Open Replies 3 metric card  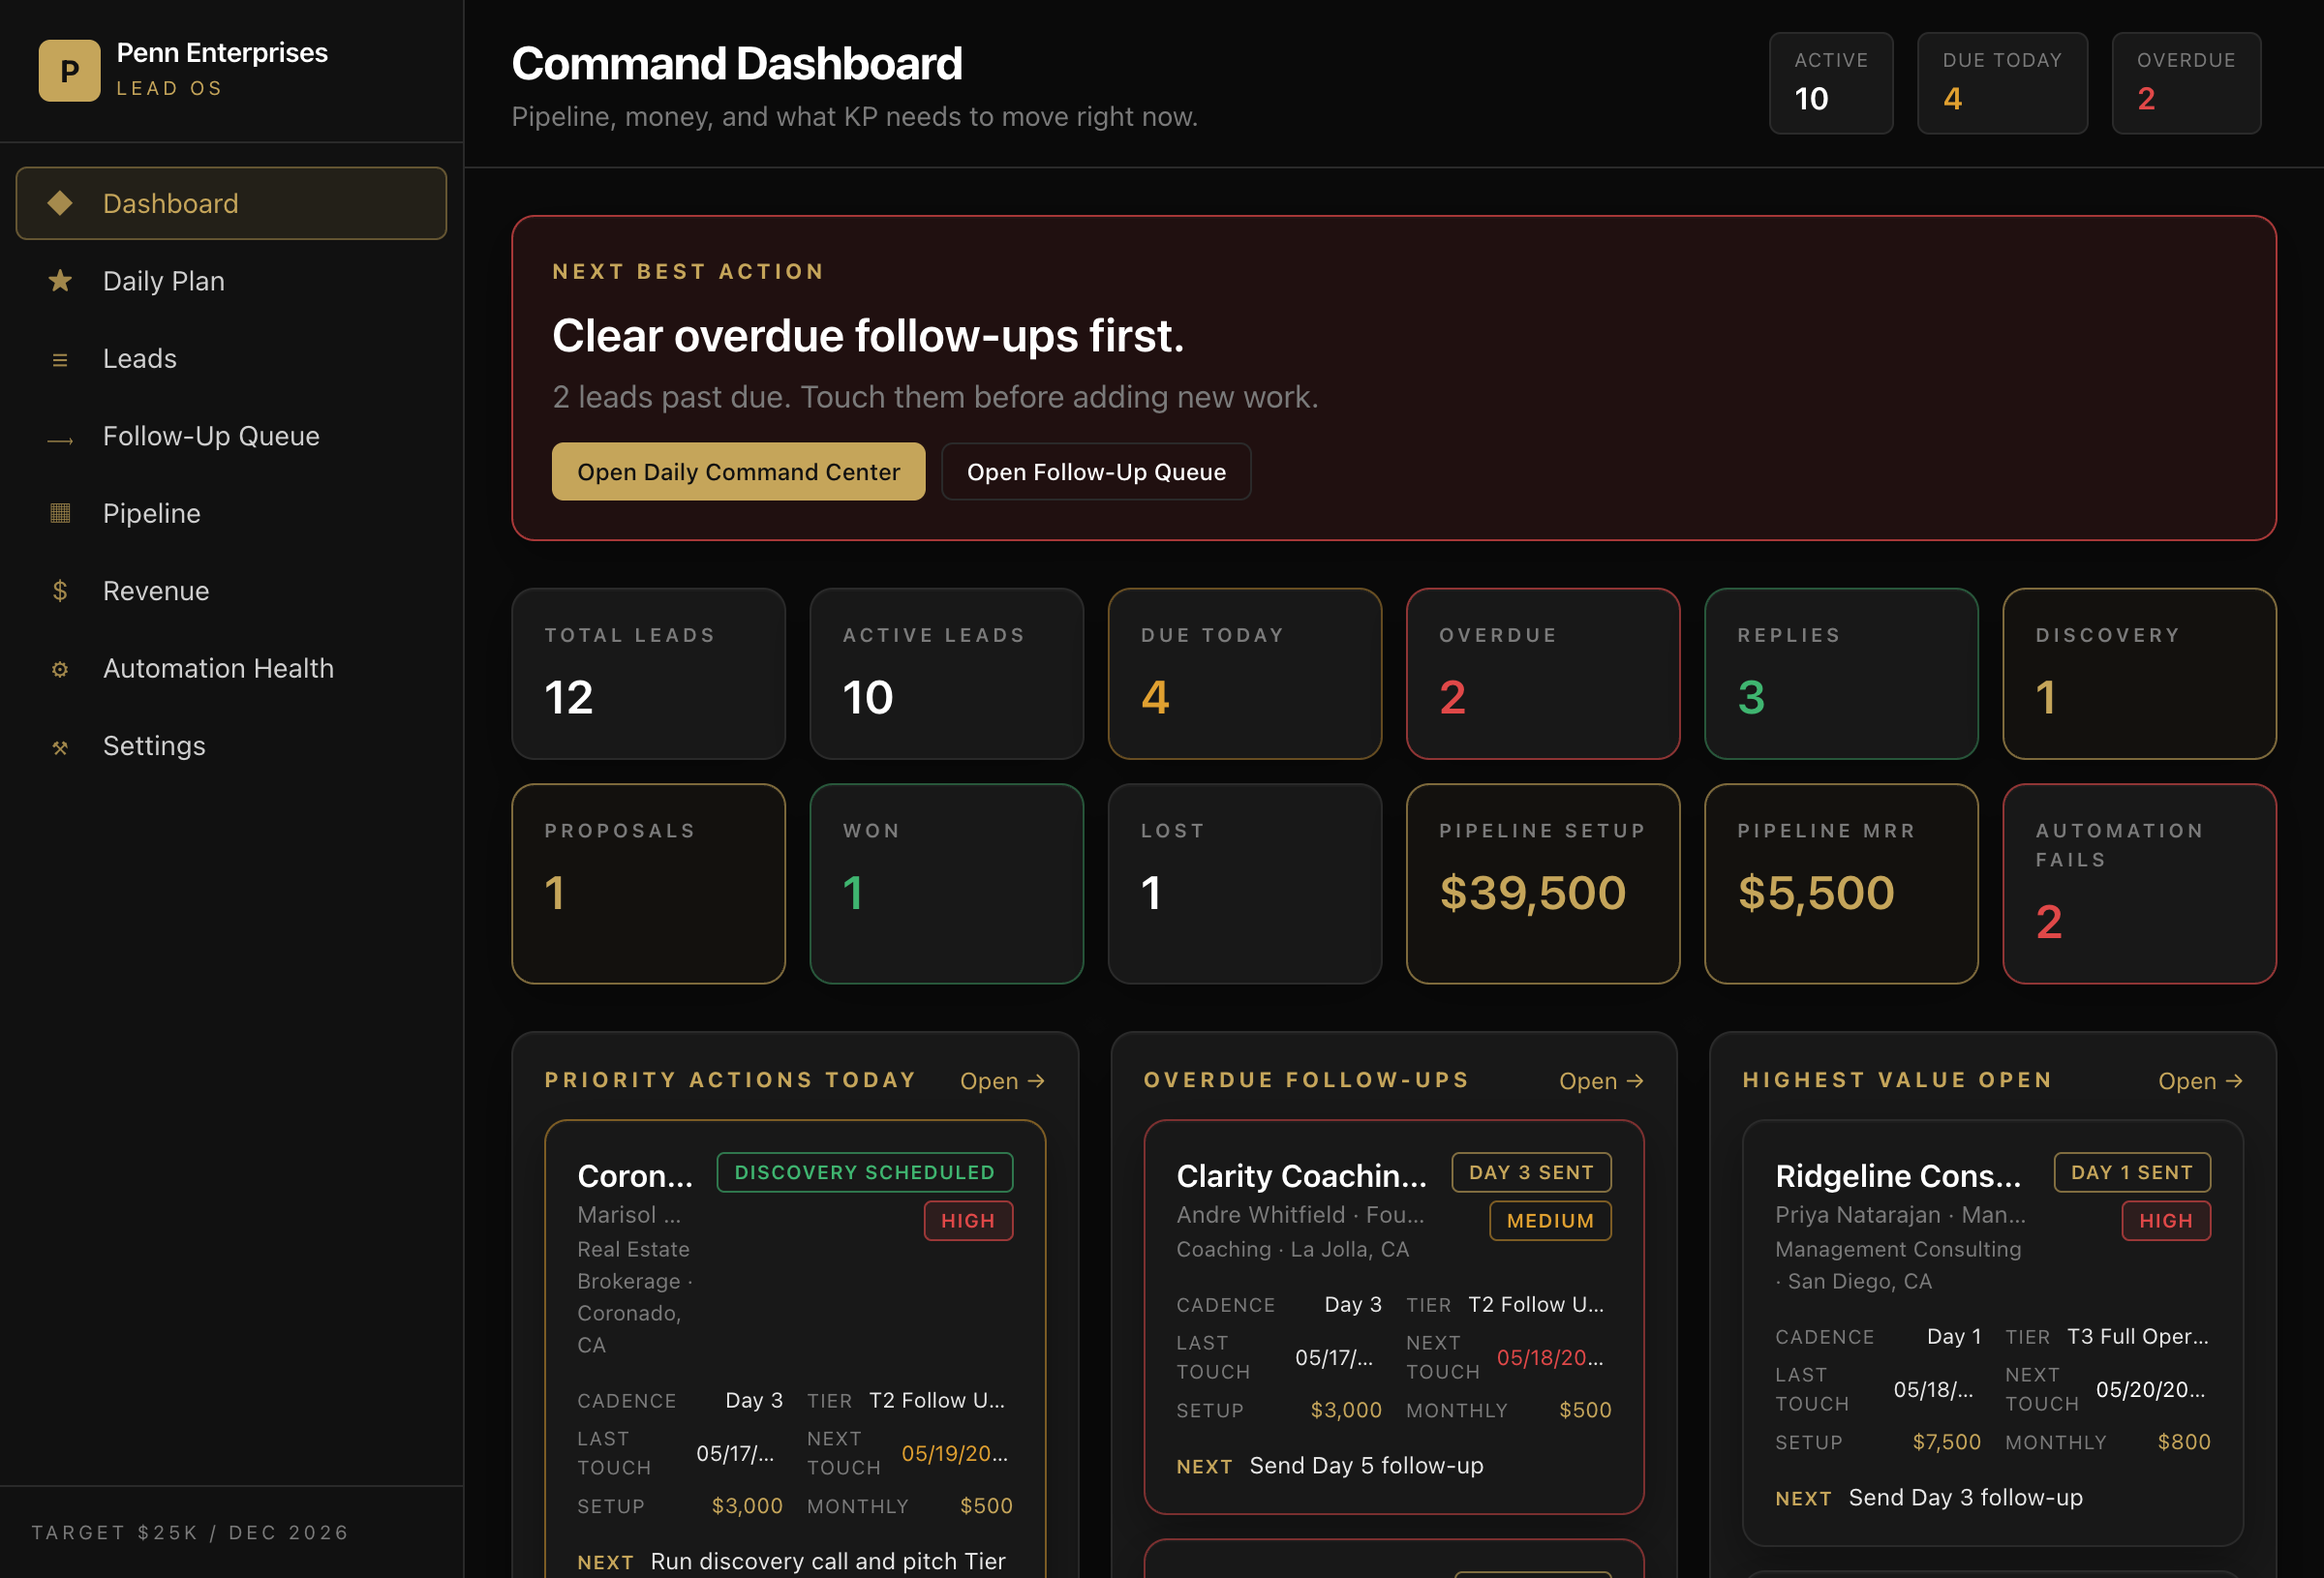click(x=1841, y=673)
